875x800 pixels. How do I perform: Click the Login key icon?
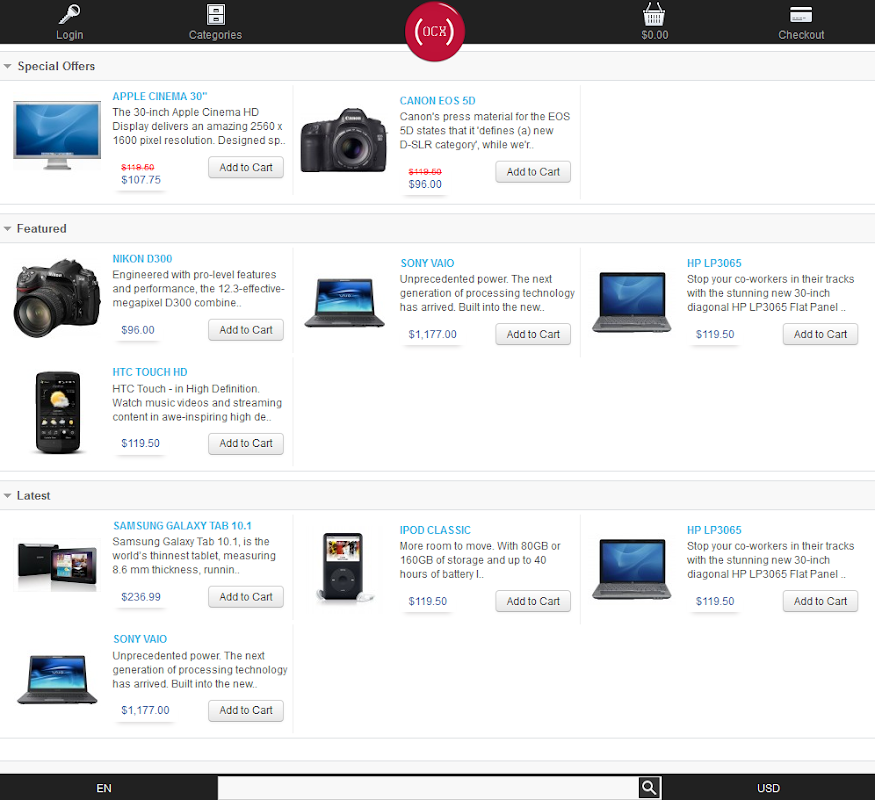[70, 14]
